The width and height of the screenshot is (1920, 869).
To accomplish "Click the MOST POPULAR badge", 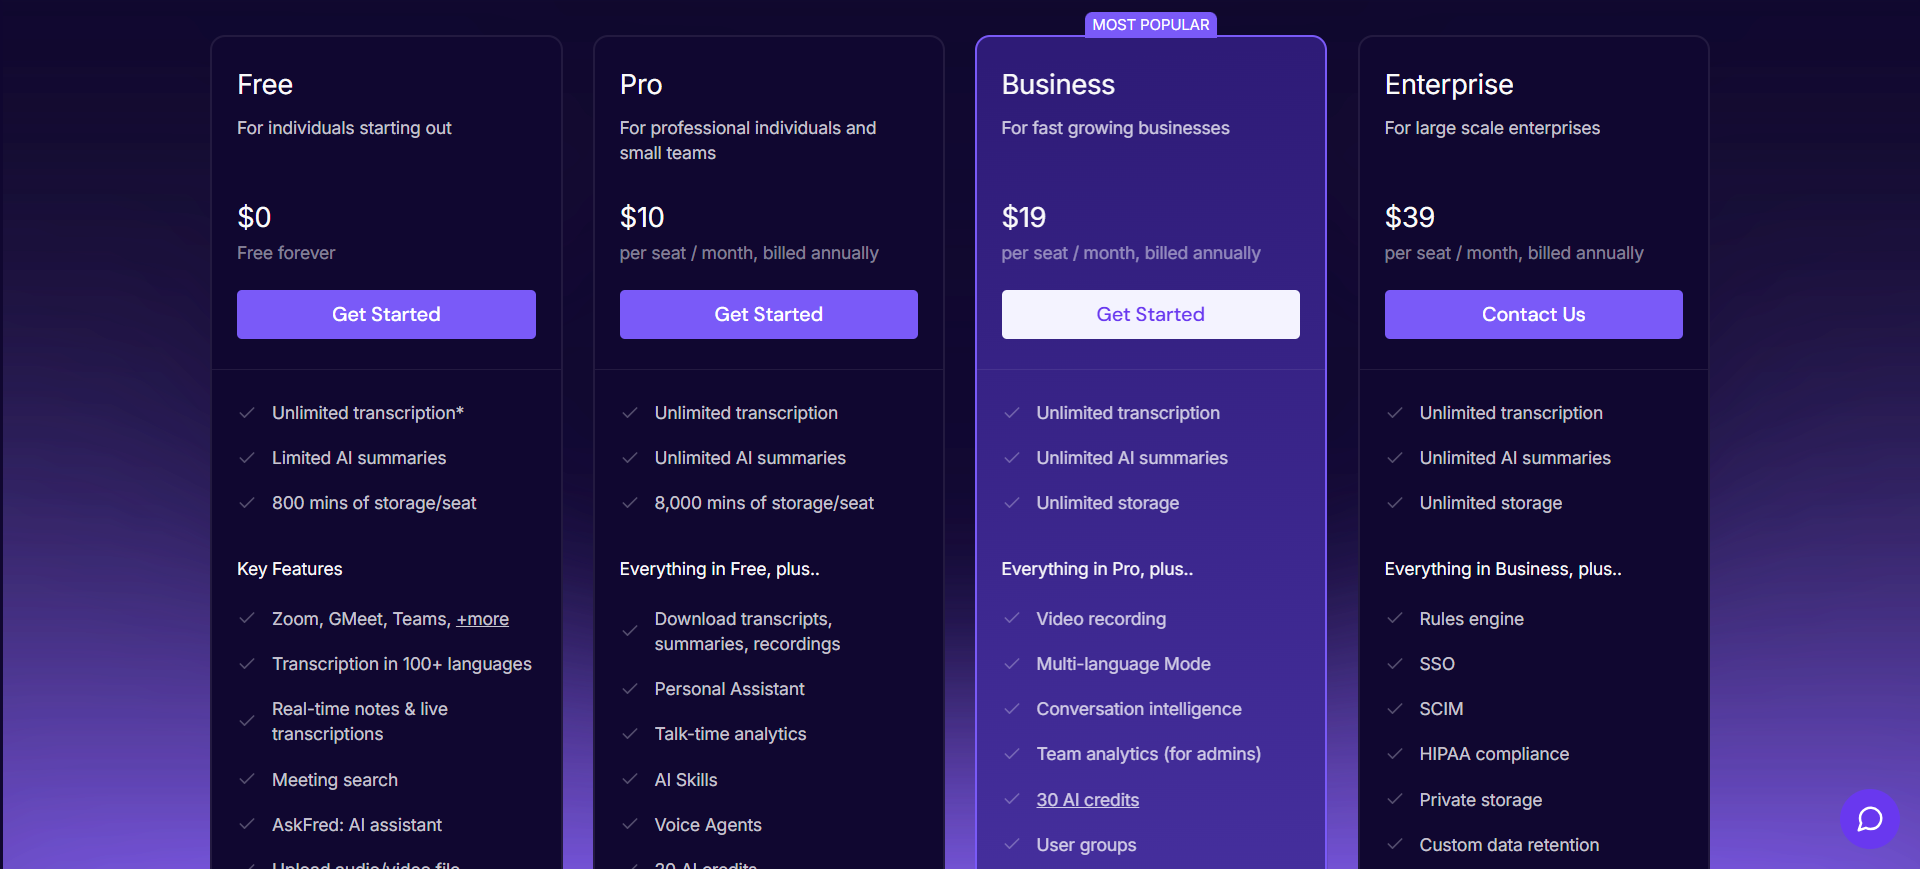I will pos(1150,24).
